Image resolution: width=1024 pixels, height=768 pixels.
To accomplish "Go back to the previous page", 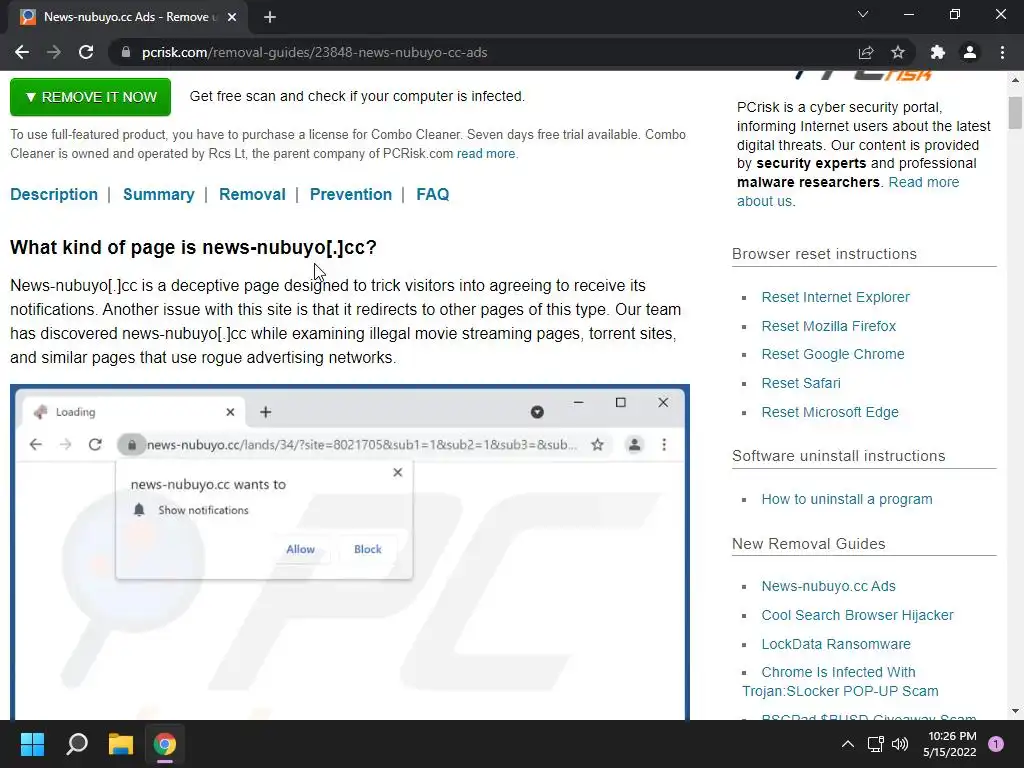I will 22,52.
